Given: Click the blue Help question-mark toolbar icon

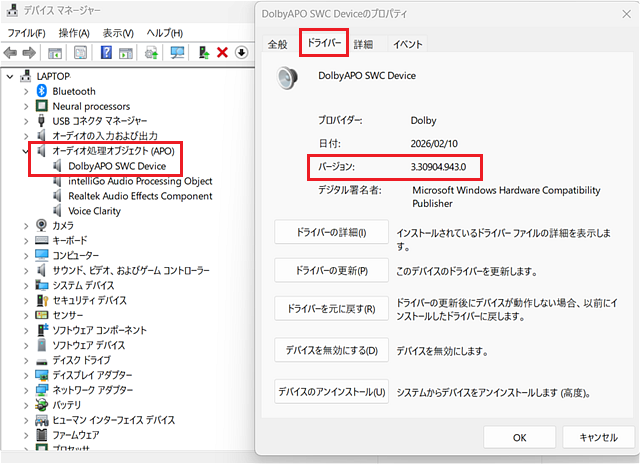Looking at the screenshot, I should [106, 52].
